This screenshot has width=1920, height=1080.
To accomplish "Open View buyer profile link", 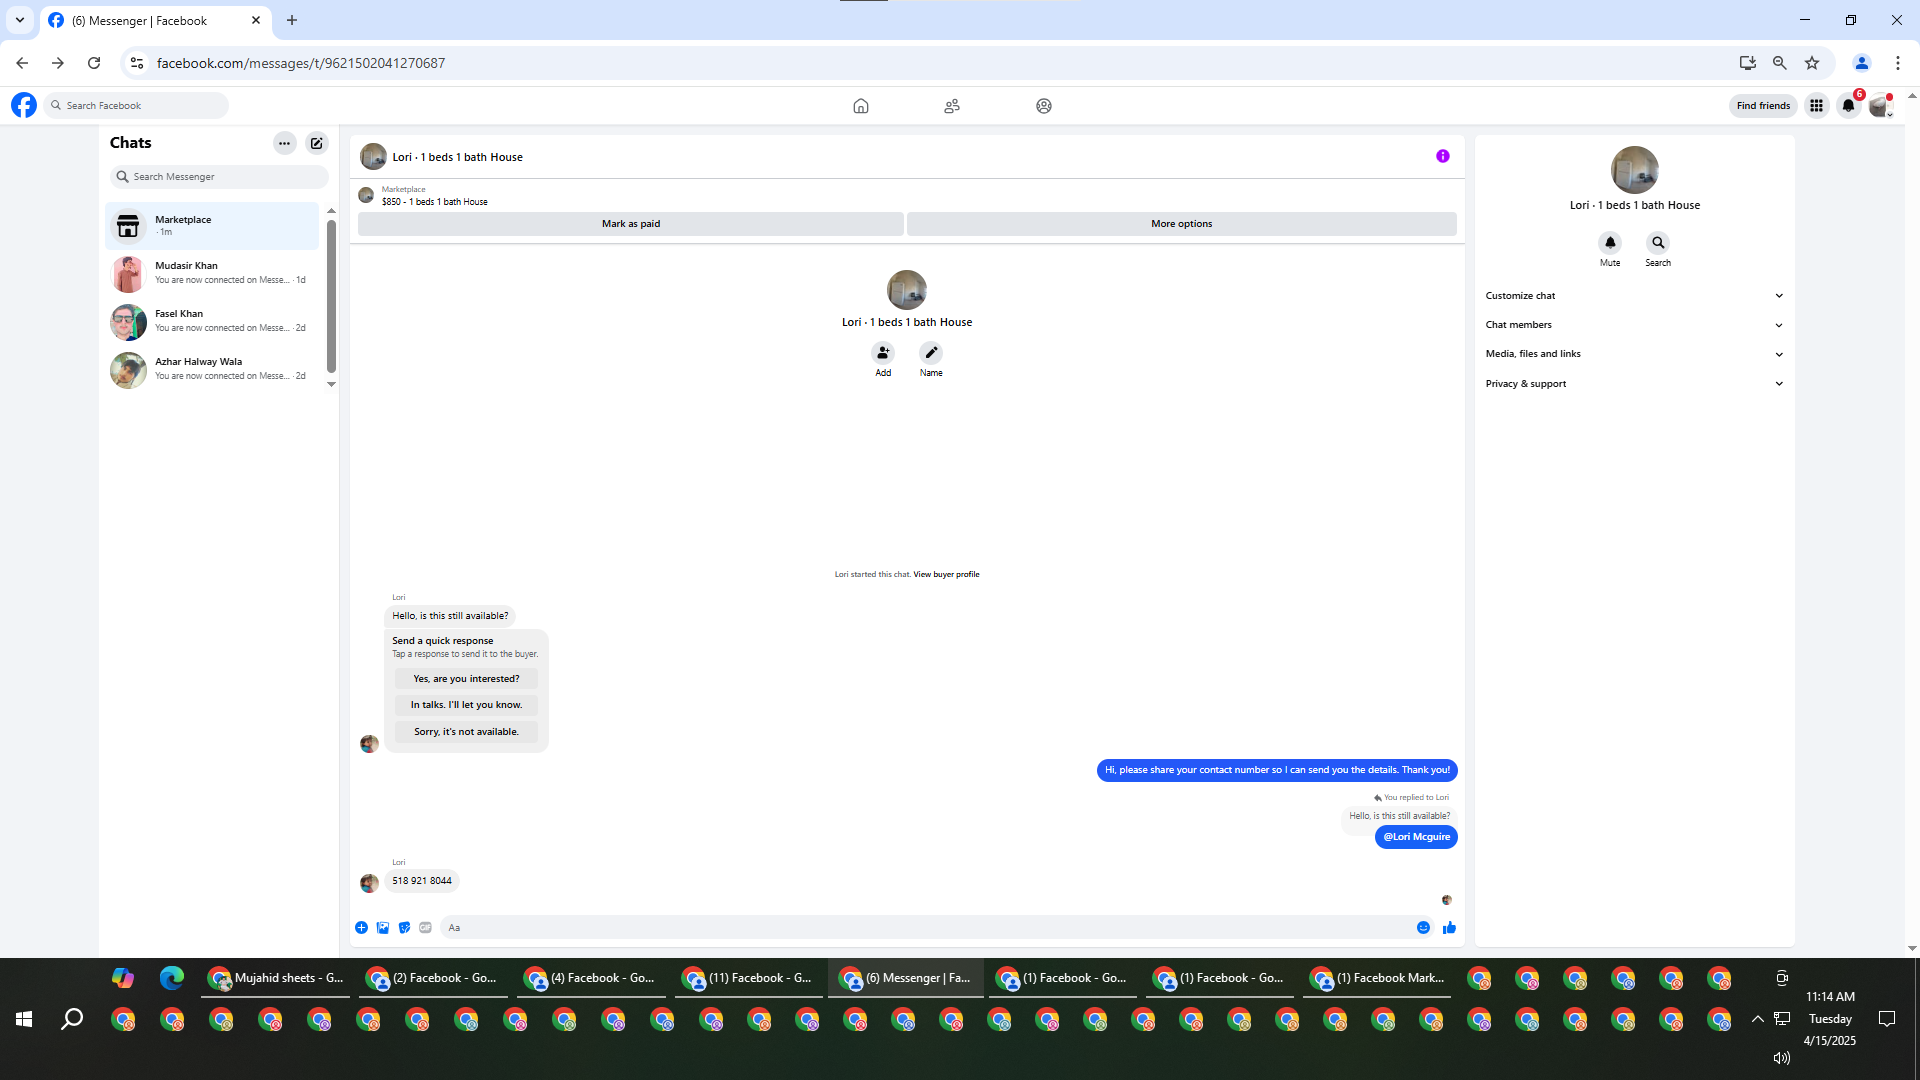I will point(946,575).
